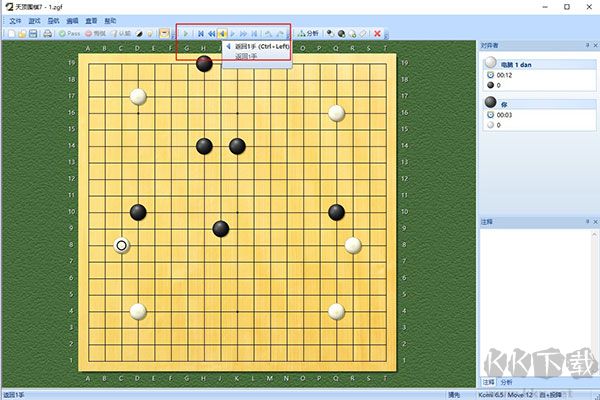The image size is (600, 400).
Task: Pin the 对弈者 players panel
Action: coord(587,46)
